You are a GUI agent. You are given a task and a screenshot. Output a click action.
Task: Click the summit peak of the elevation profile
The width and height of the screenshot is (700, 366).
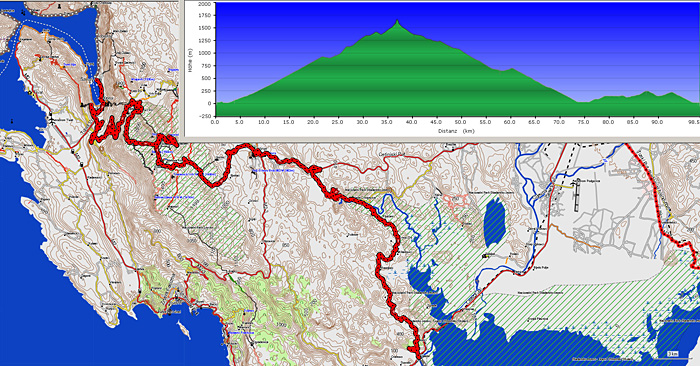point(397,21)
